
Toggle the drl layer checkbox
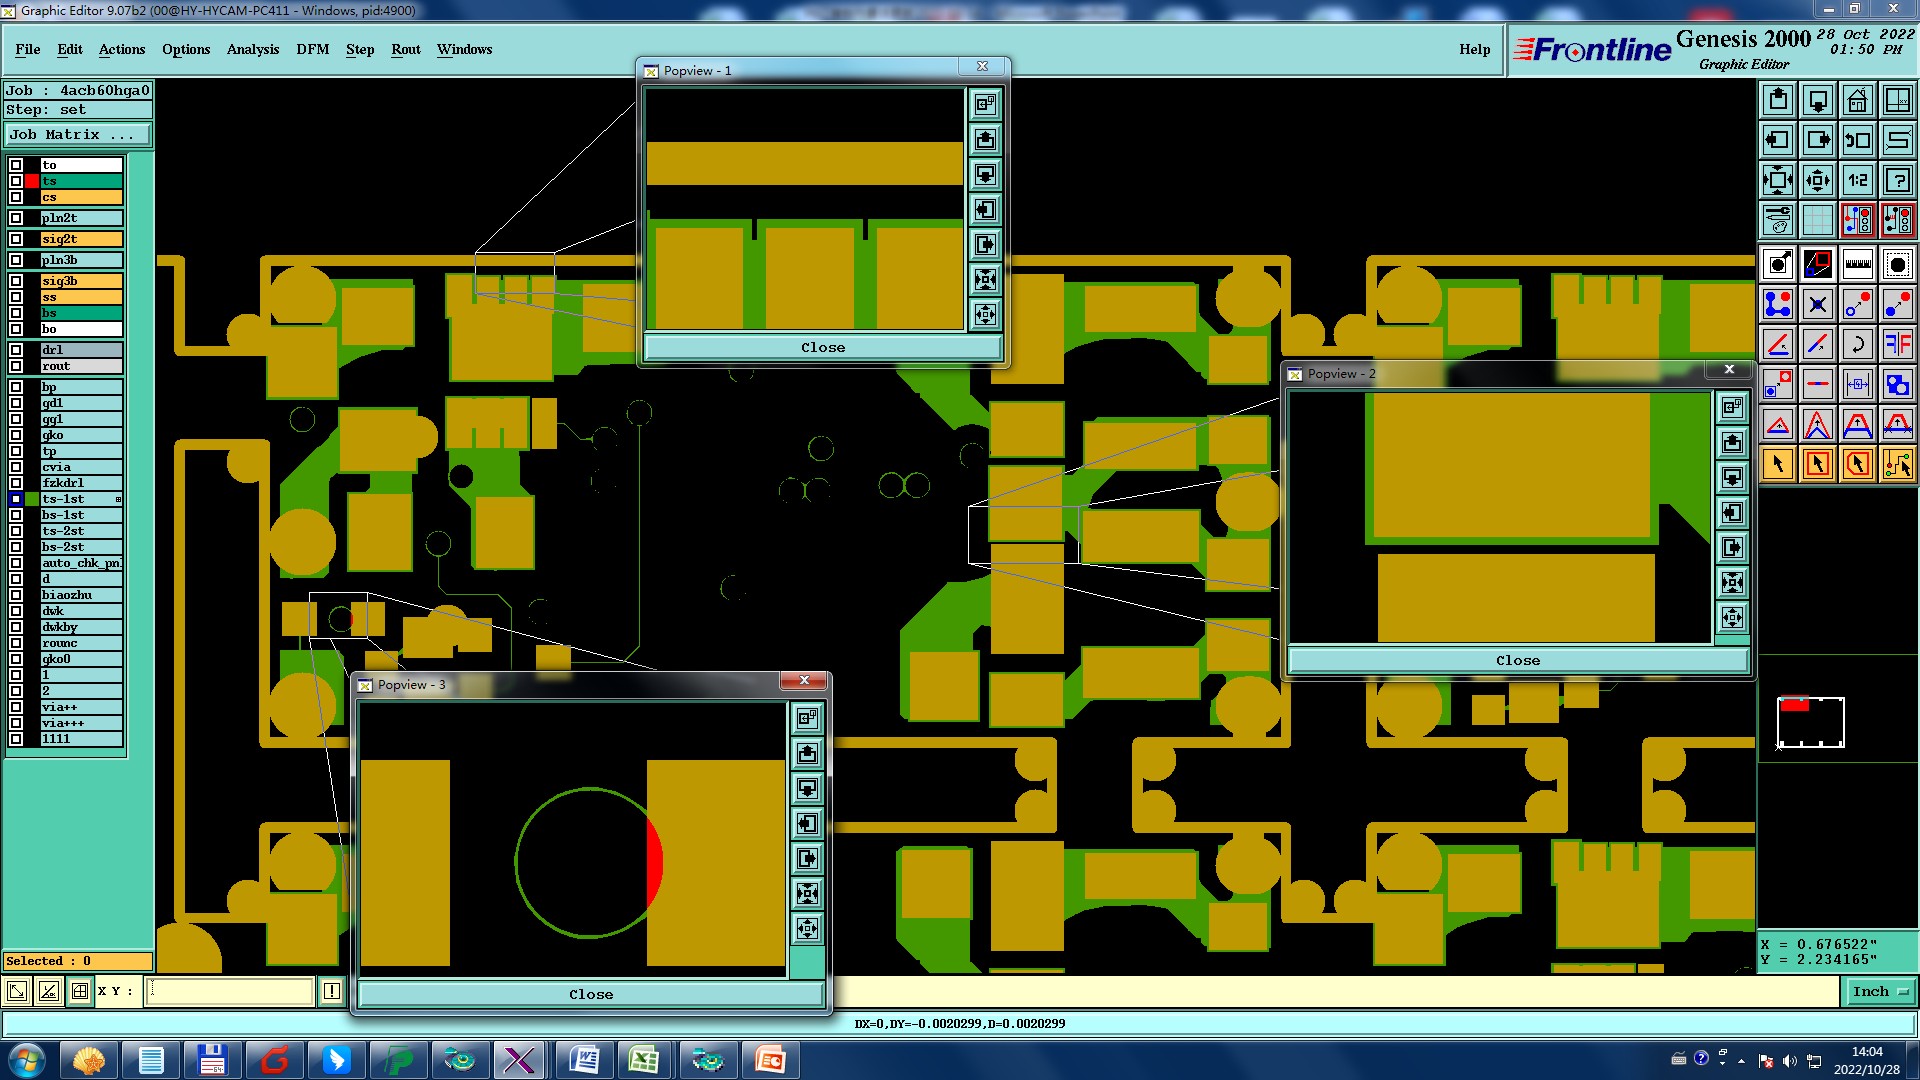point(16,350)
